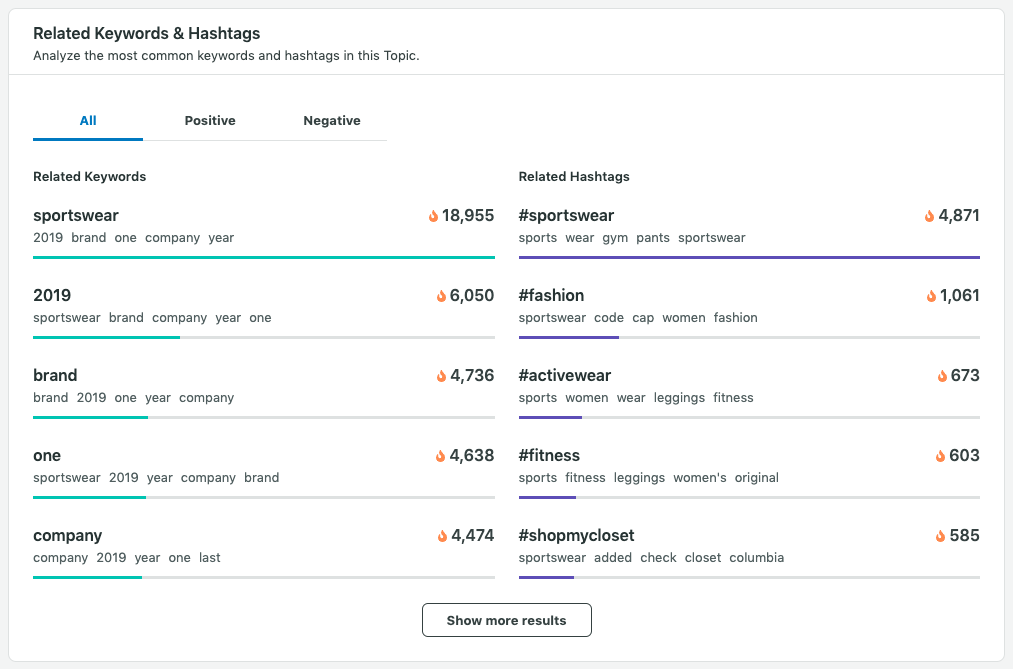
Task: Click the teal bar under the company keyword
Action: tap(88, 577)
